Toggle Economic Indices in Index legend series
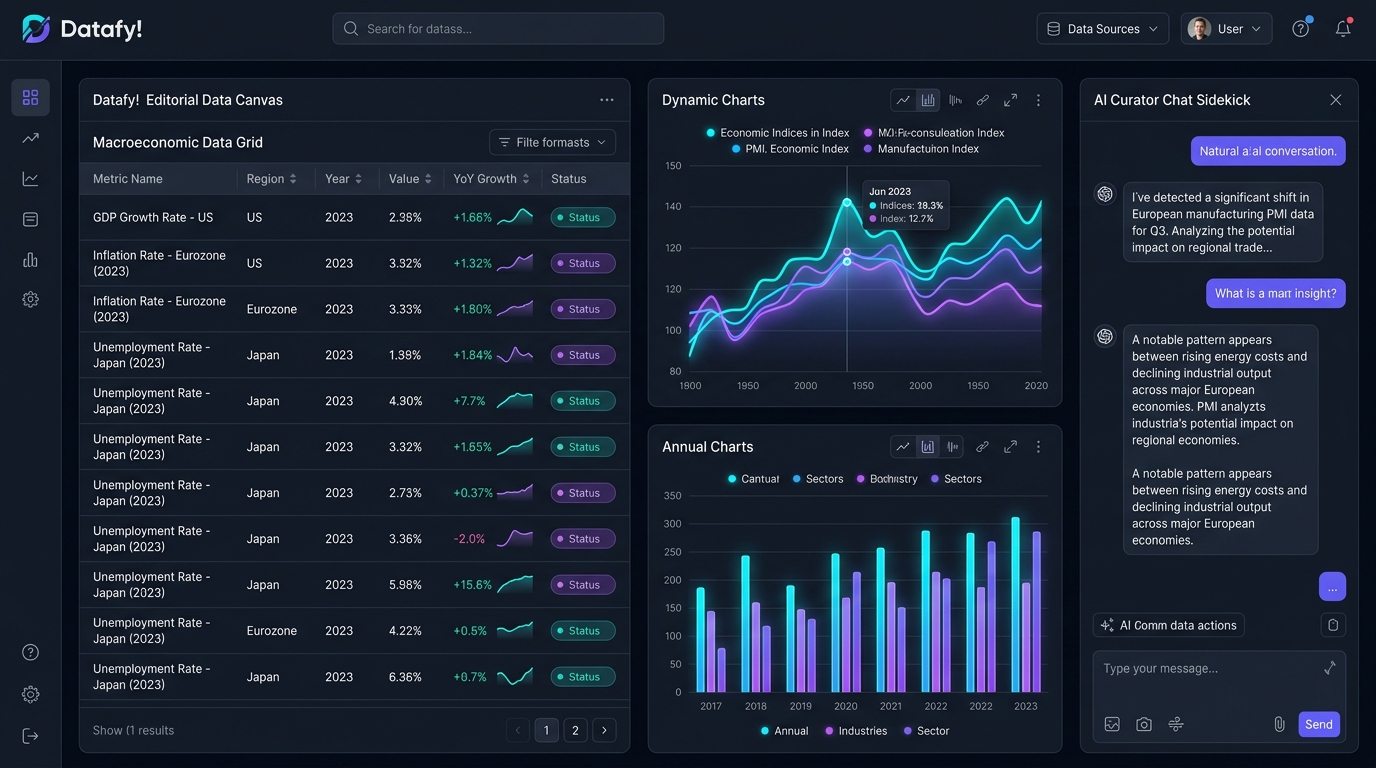 pos(777,132)
